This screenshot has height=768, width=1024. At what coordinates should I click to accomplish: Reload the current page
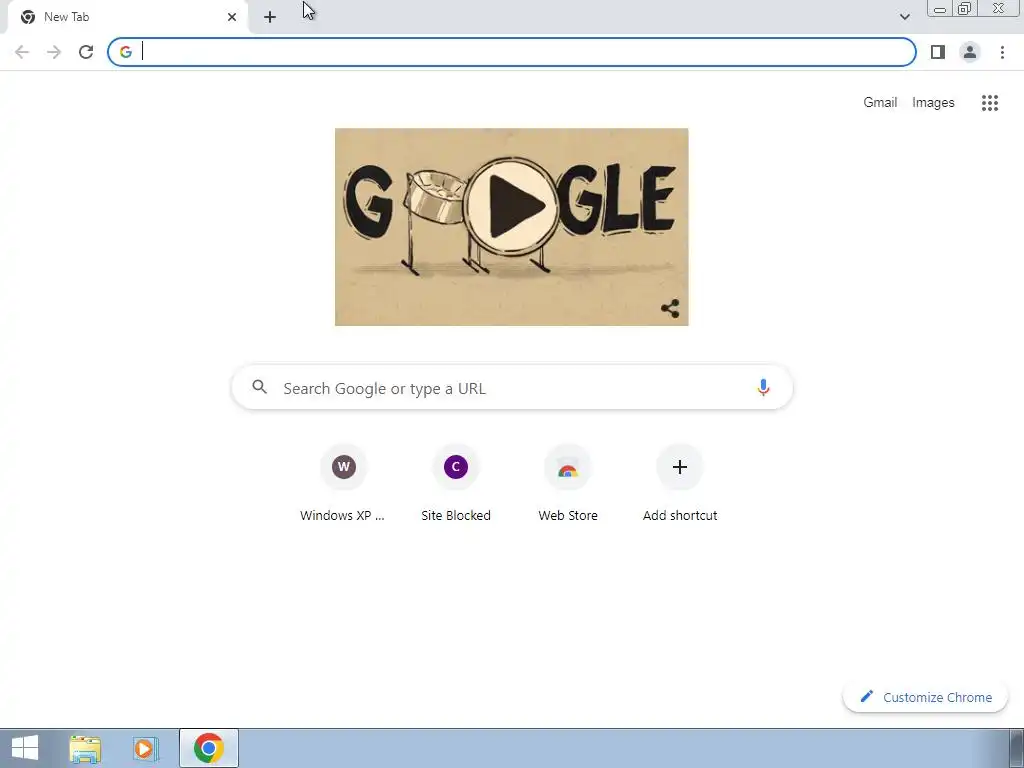click(x=86, y=52)
